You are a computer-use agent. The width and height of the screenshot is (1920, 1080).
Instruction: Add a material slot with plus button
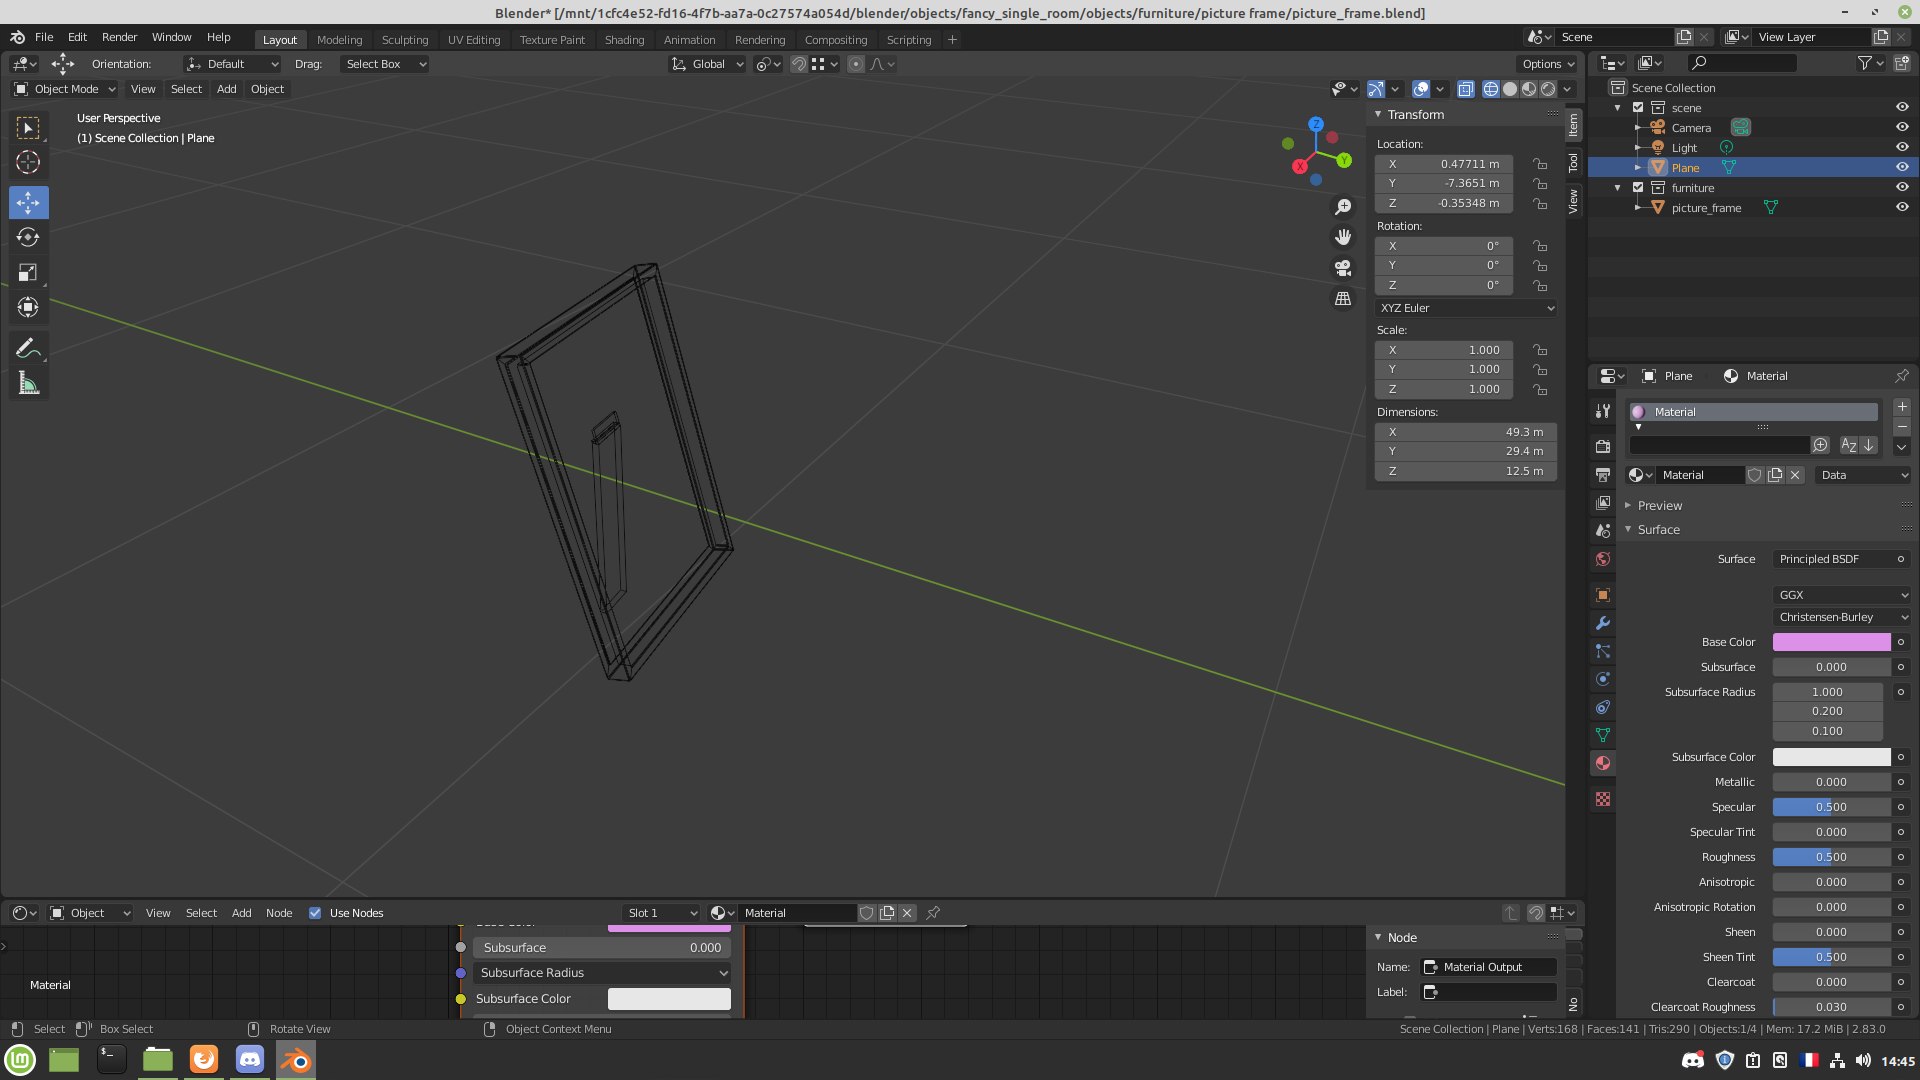[x=1902, y=407]
